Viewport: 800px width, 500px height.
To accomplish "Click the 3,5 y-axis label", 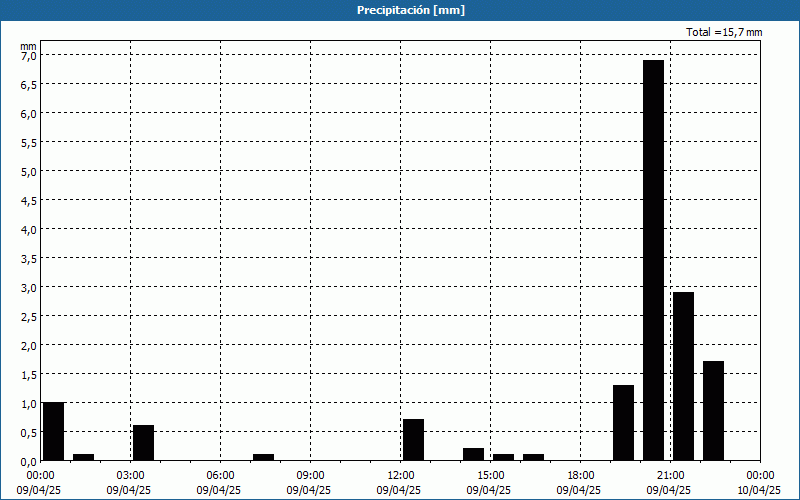I will click(x=29, y=259).
